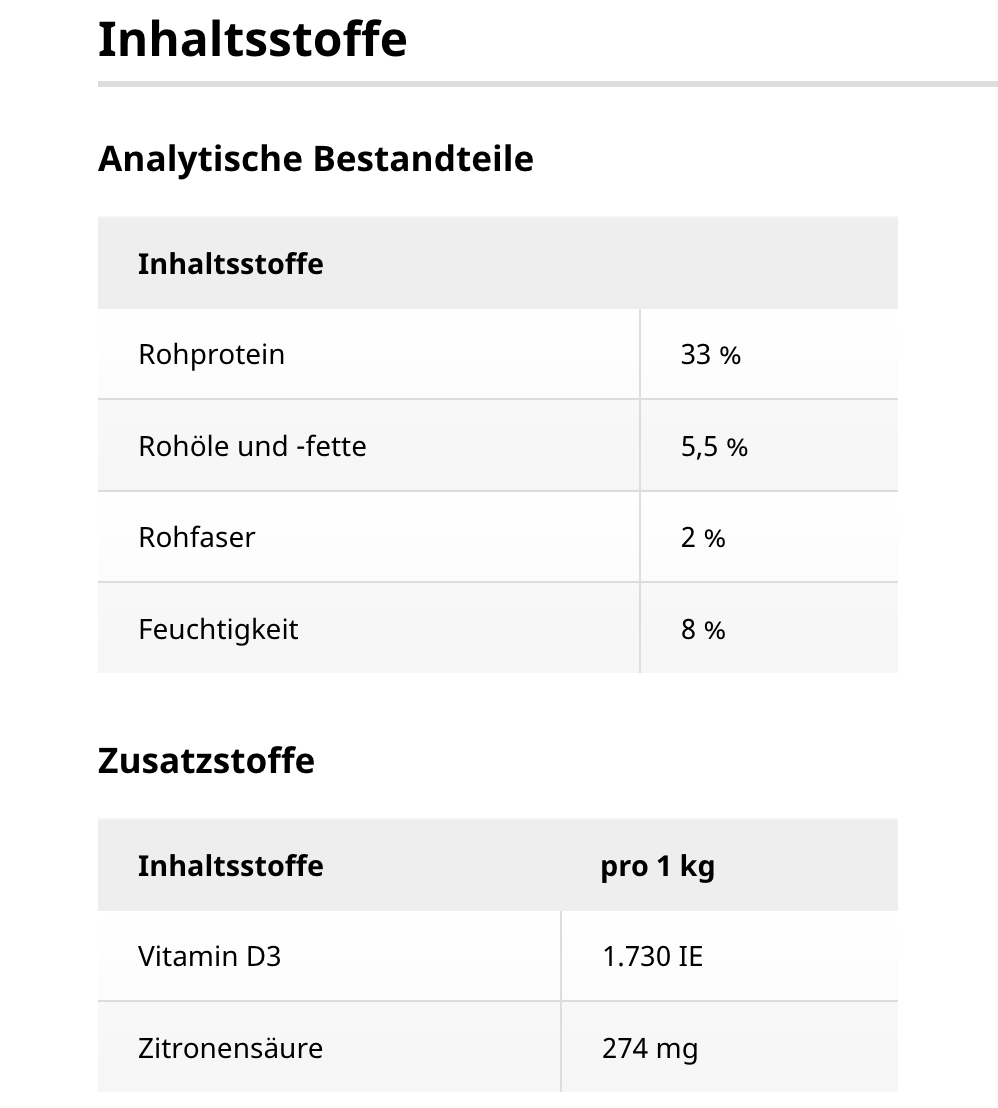Select the Feuchtigkeit label cell
Image resolution: width=998 pixels, height=1108 pixels.
coord(218,629)
